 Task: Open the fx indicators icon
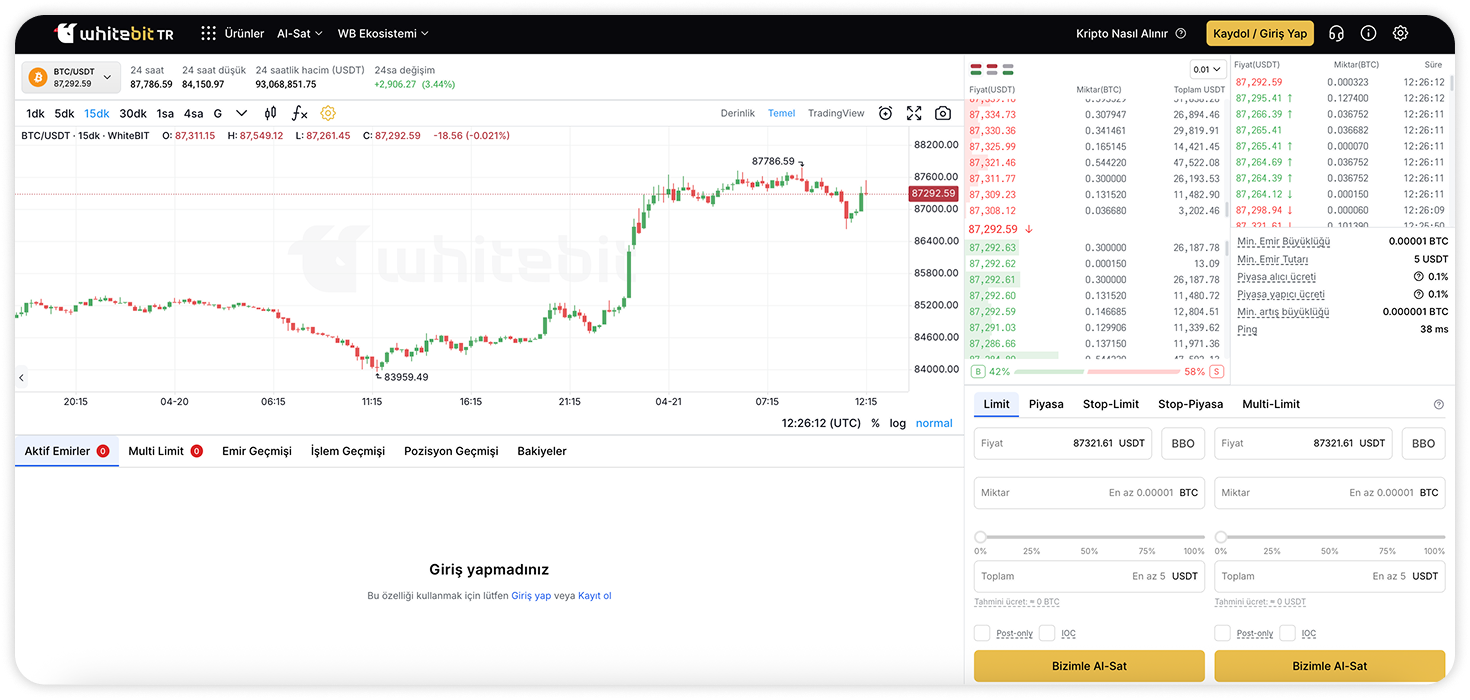299,113
